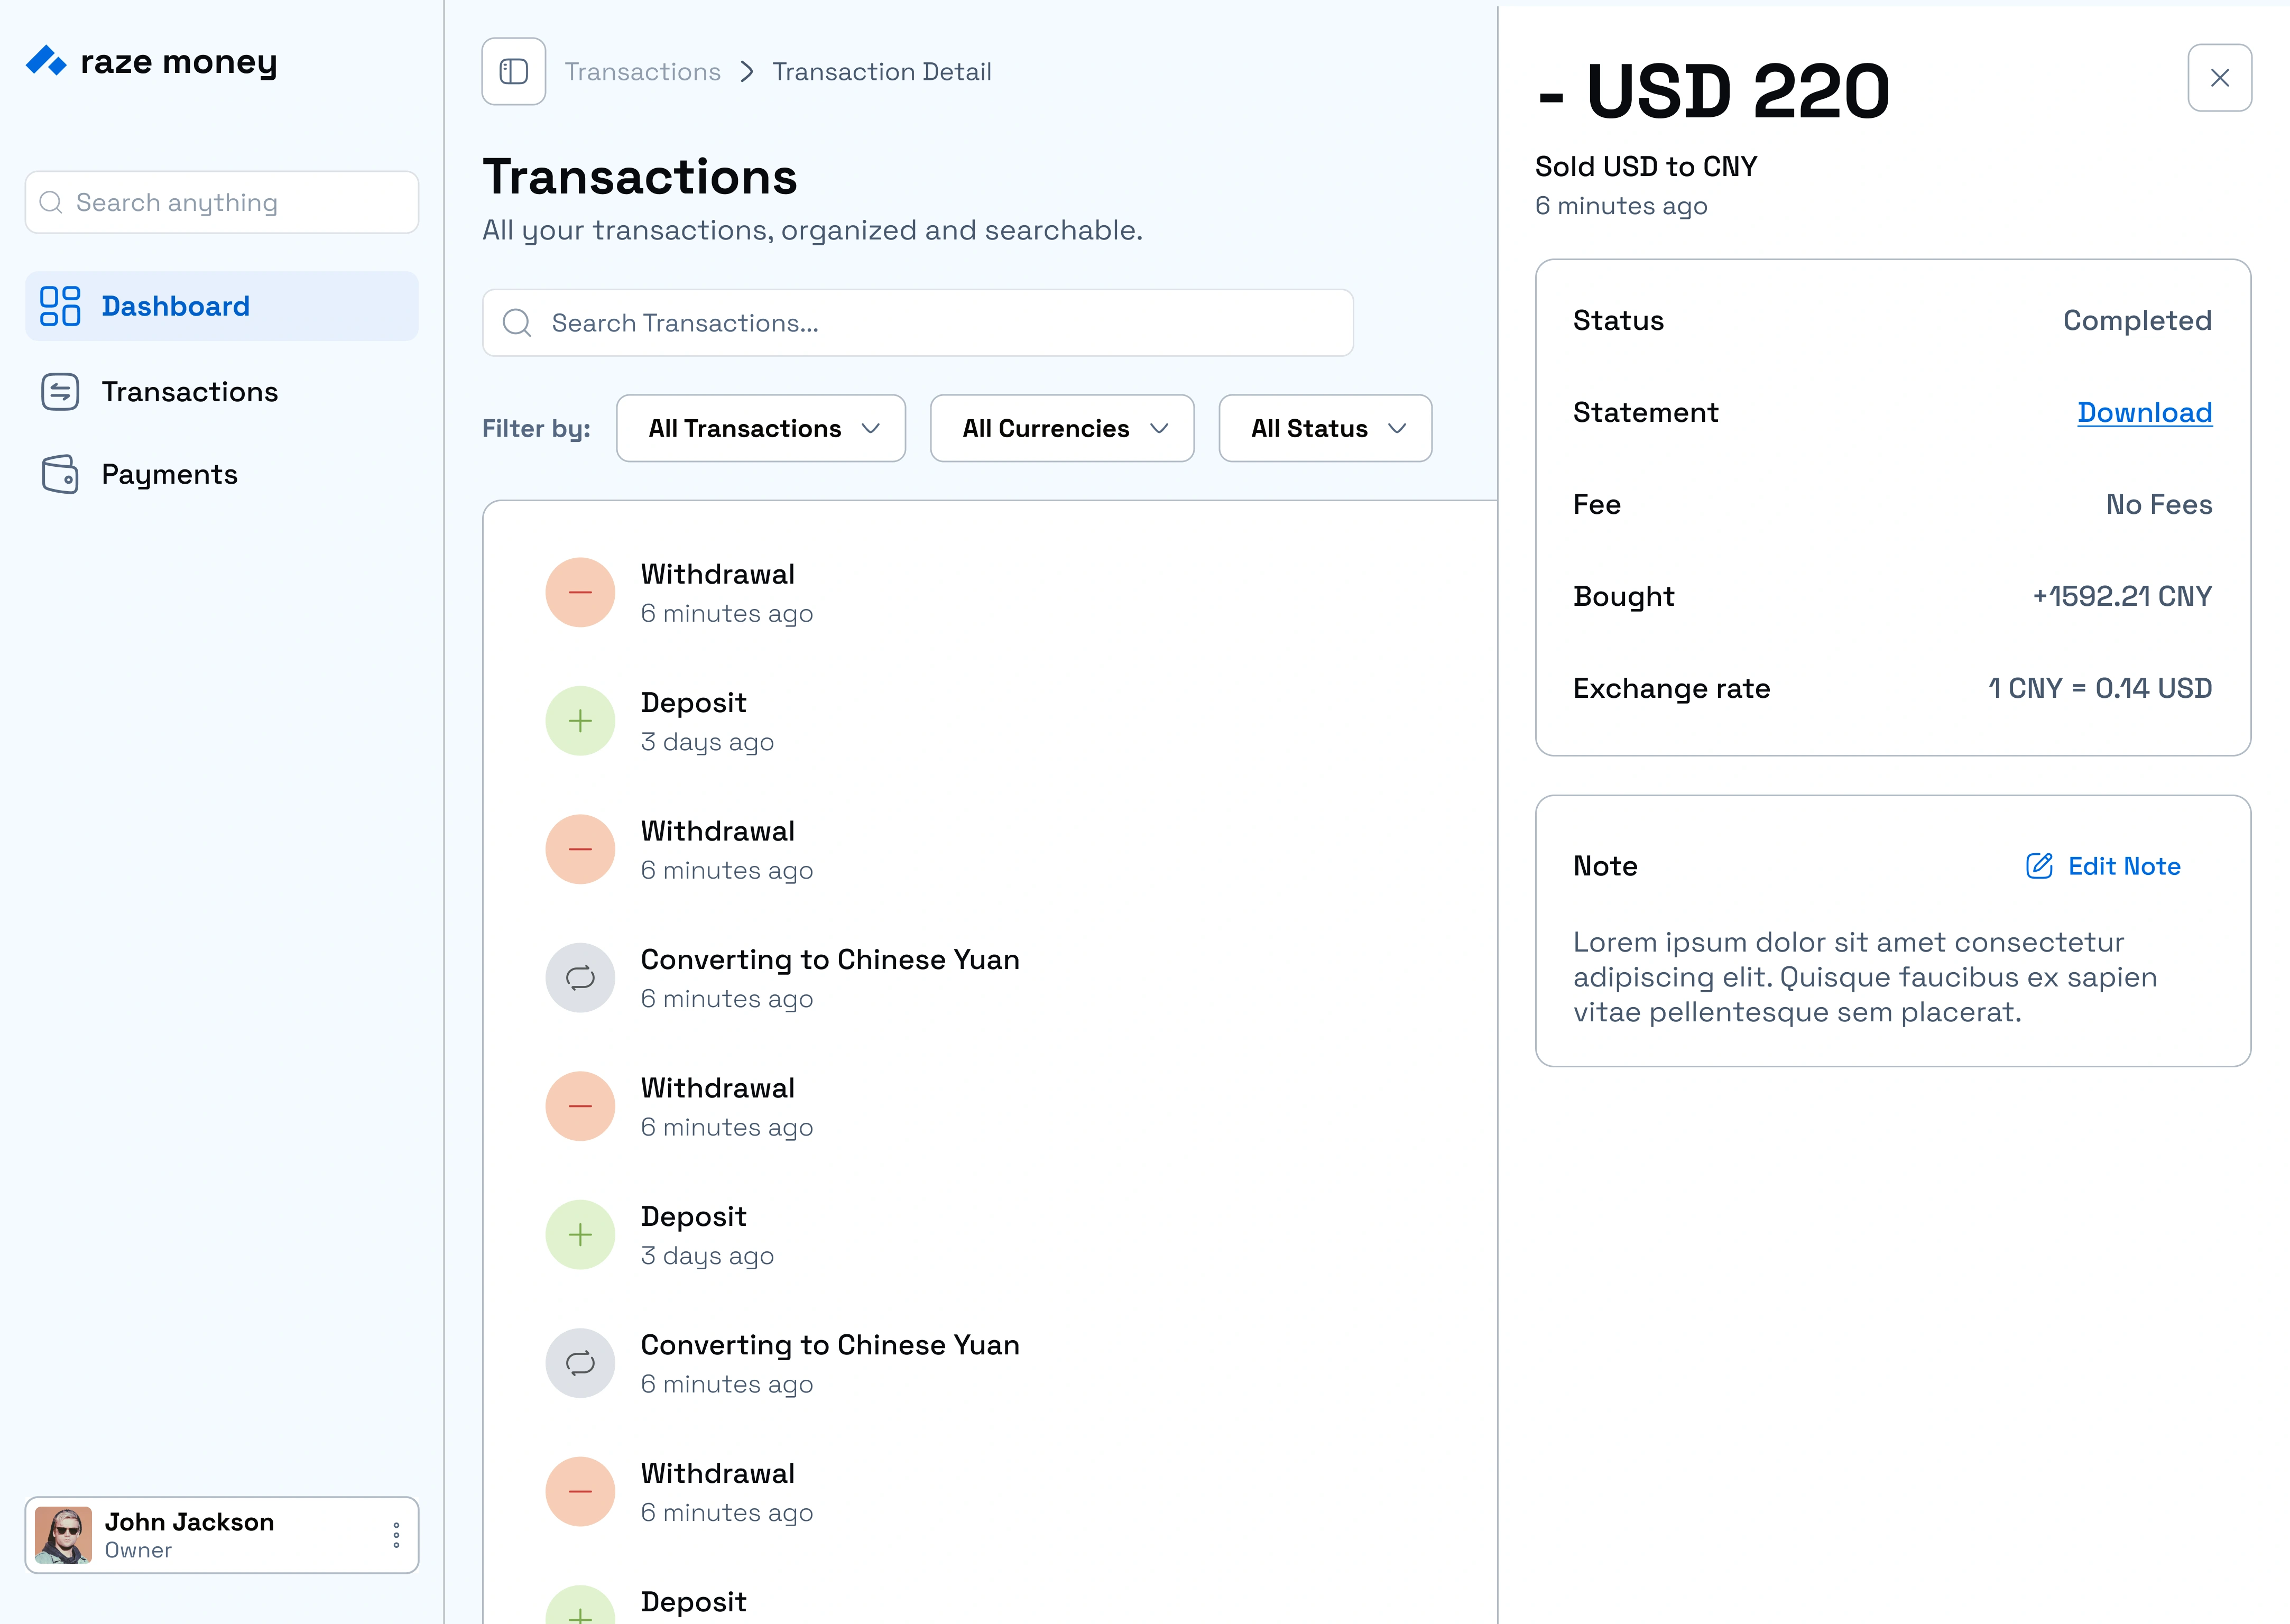
Task: Click the first Withdrawal minus icon
Action: tap(579, 592)
